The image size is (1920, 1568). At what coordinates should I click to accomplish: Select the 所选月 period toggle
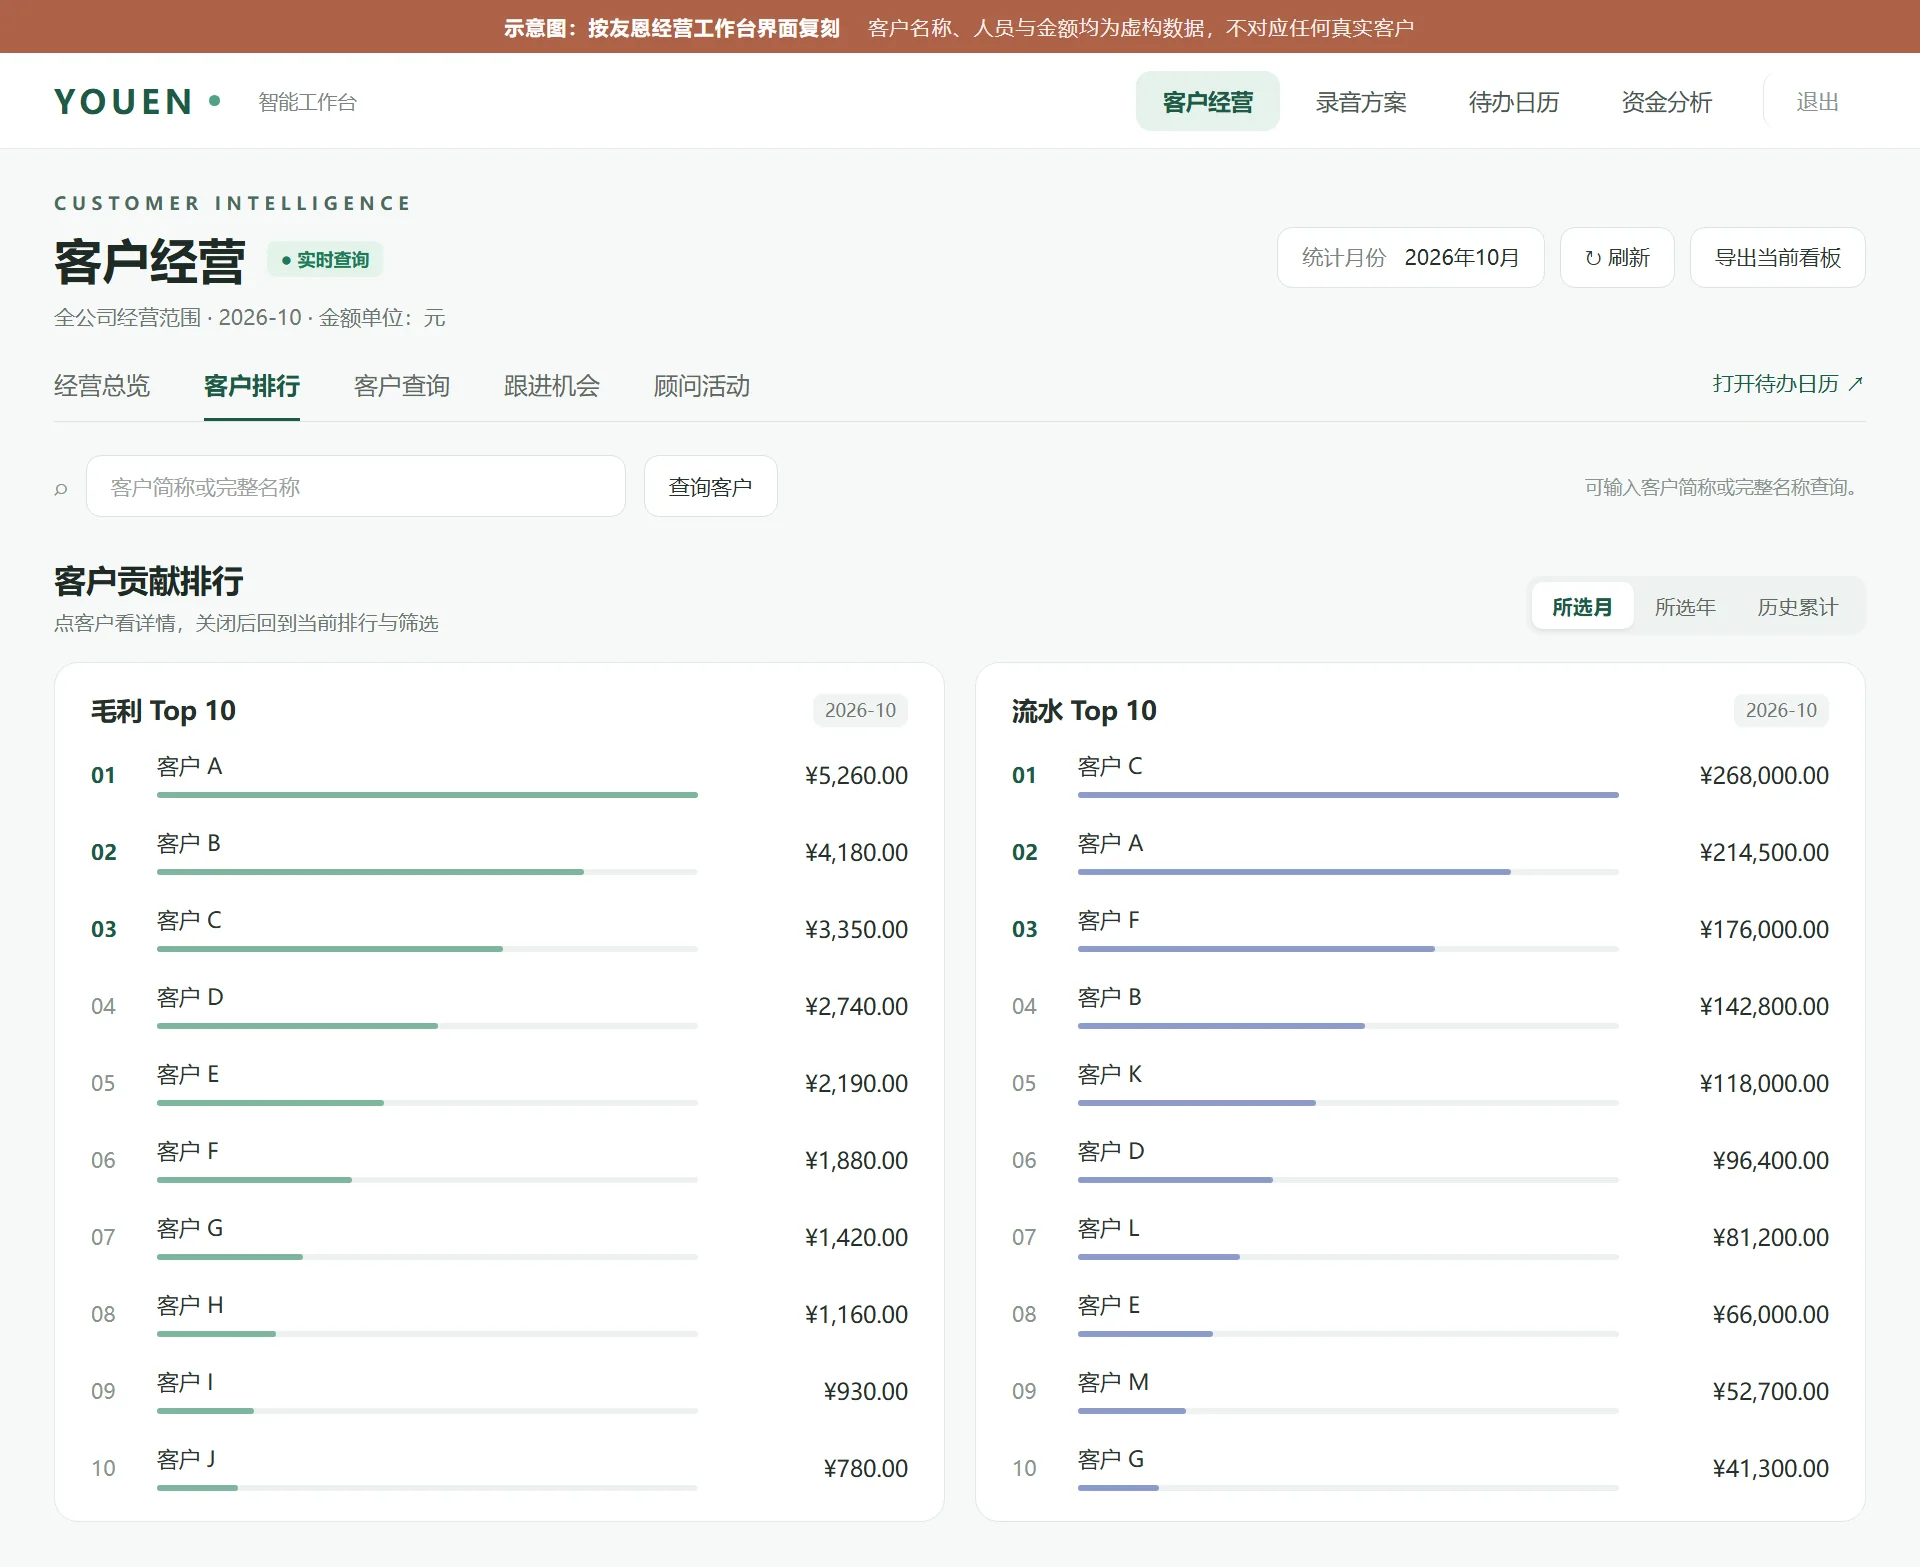pyautogui.click(x=1582, y=607)
